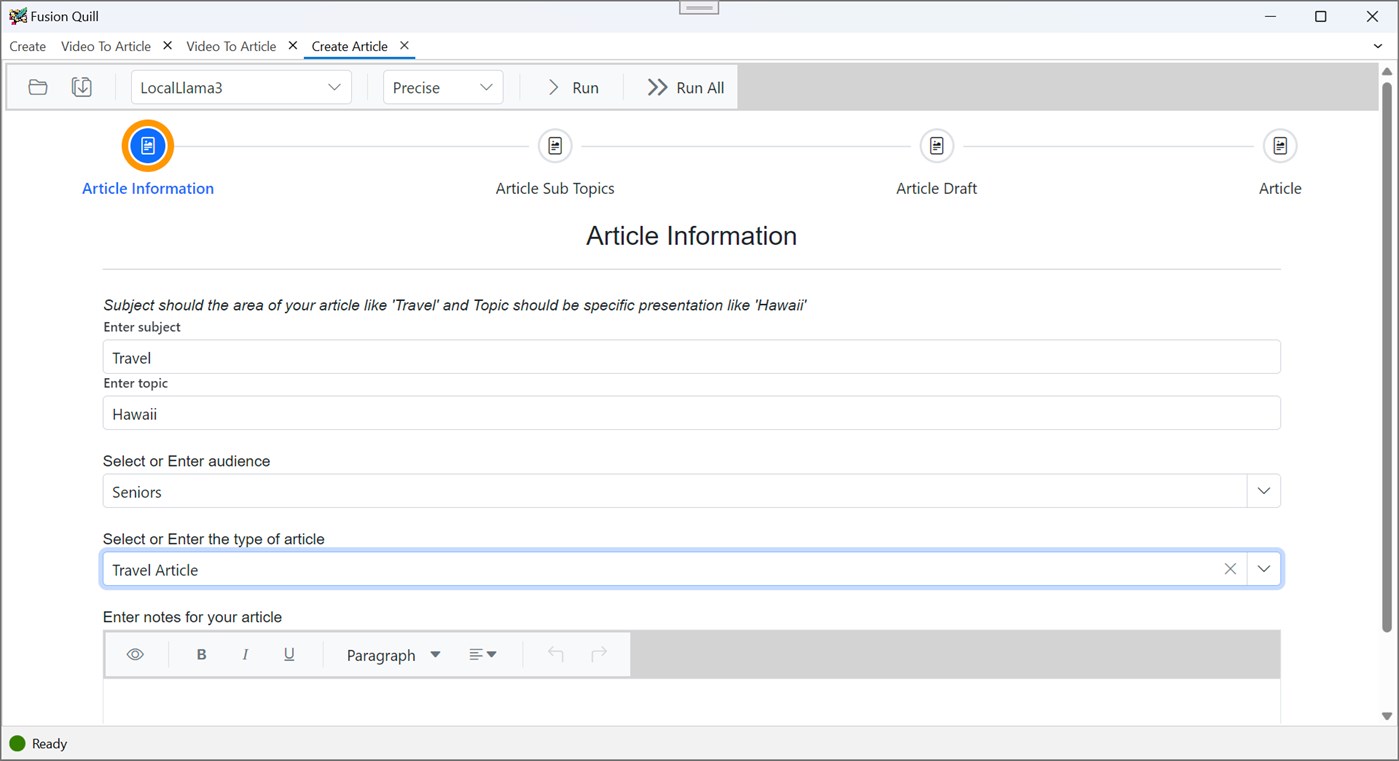Open a file using the folder icon

[x=37, y=87]
